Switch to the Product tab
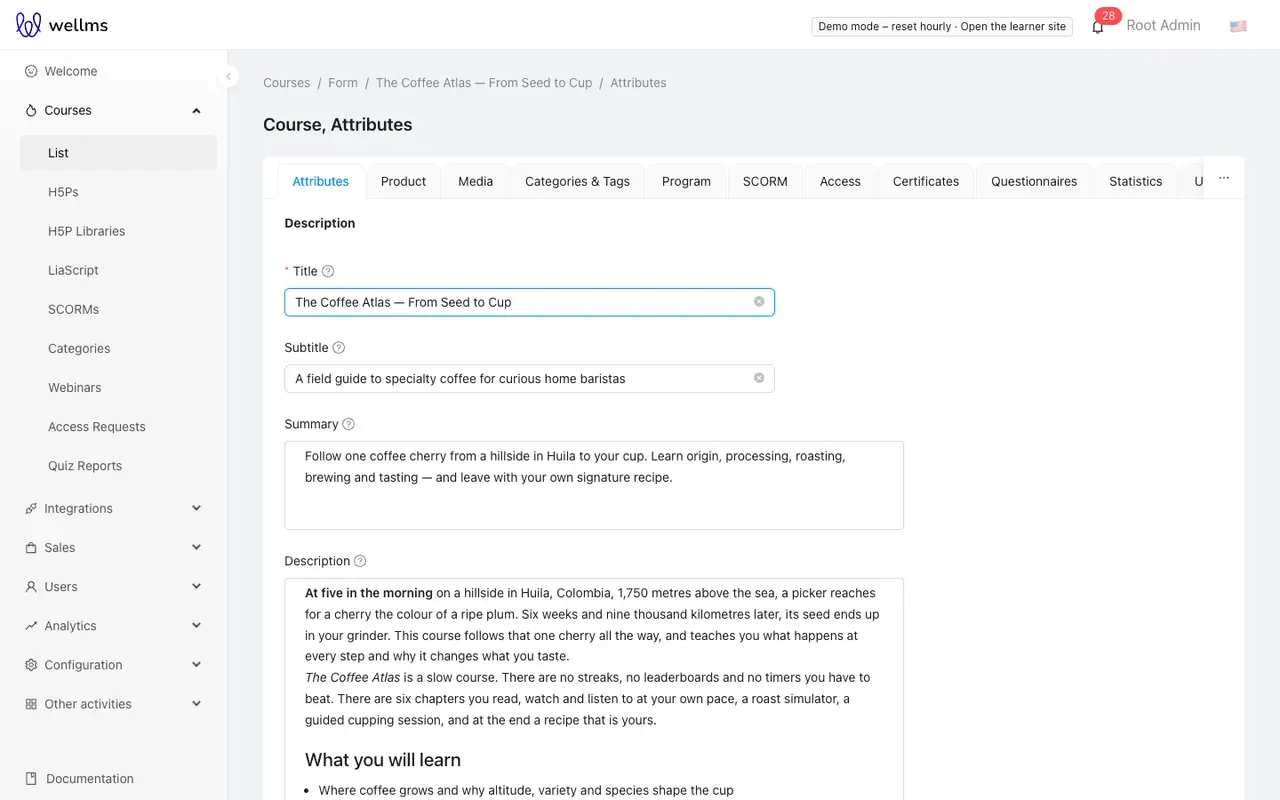Viewport: 1280px width, 800px height. (404, 181)
